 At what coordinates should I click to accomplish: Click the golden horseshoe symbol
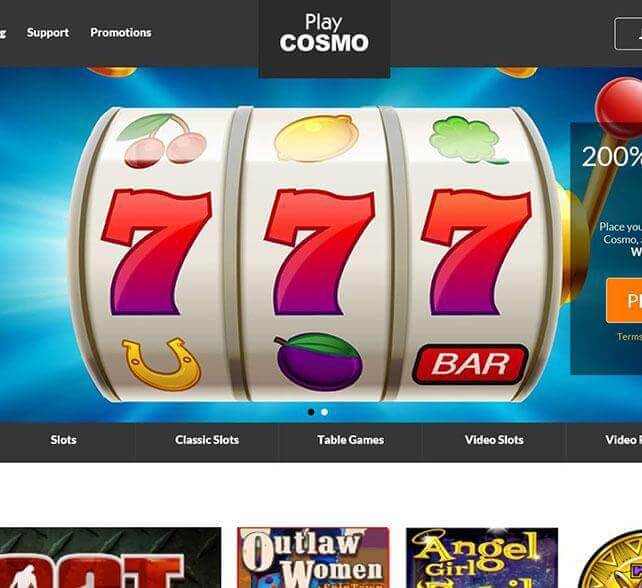click(x=161, y=364)
